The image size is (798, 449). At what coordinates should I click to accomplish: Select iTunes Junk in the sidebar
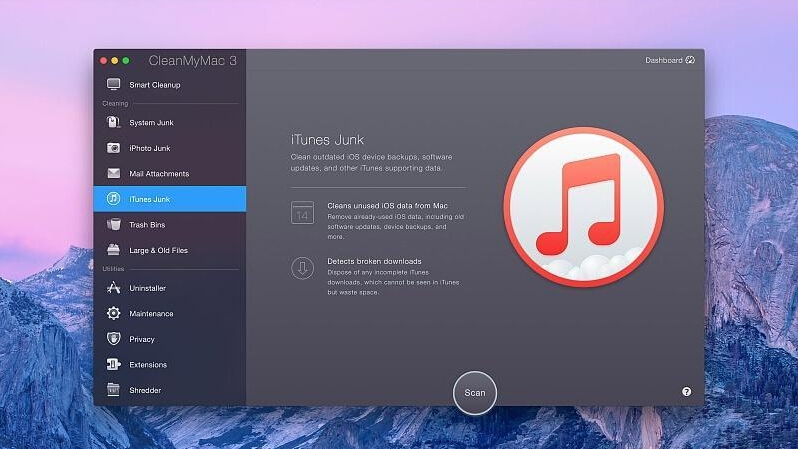150,199
